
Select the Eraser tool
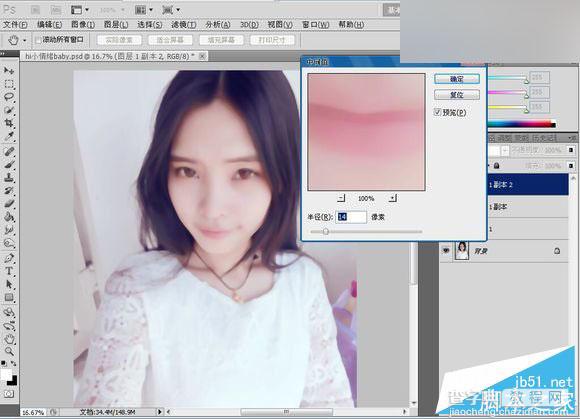pyautogui.click(x=9, y=204)
